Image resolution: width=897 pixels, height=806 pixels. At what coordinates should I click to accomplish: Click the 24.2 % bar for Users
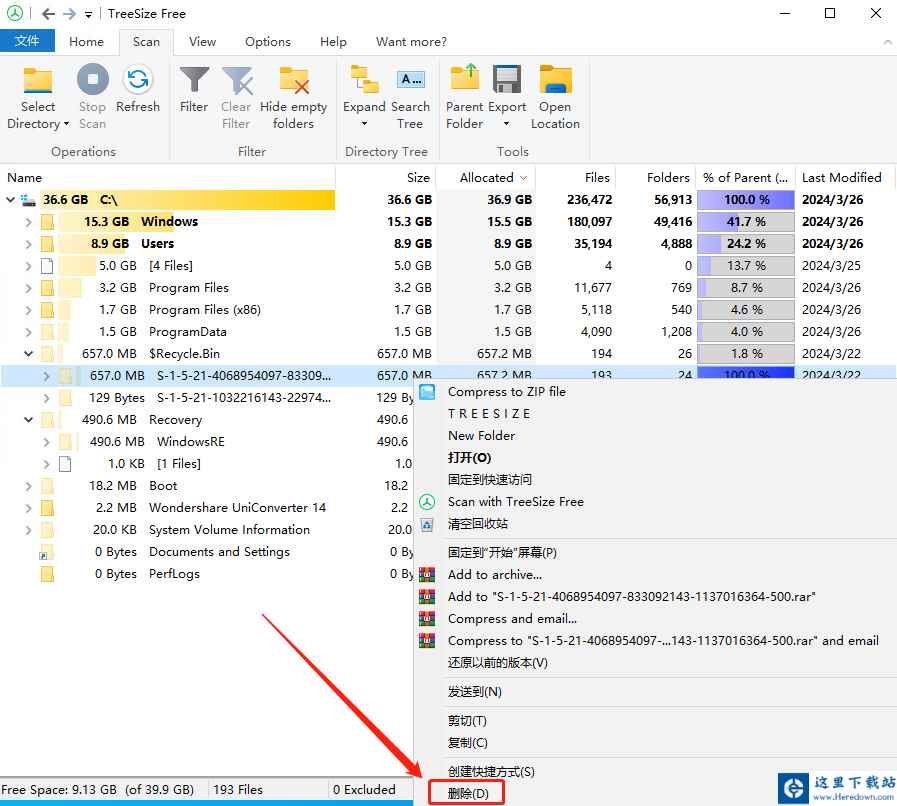746,244
